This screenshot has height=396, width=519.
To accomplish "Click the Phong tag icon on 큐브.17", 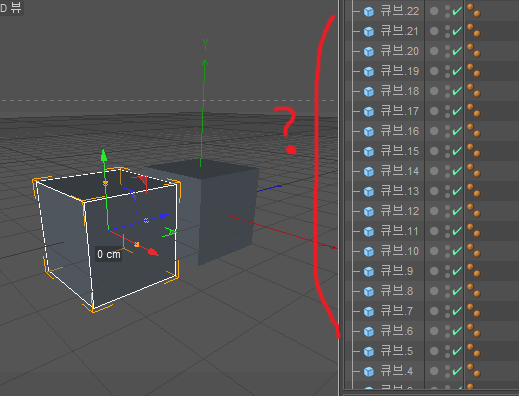I will pos(474,111).
